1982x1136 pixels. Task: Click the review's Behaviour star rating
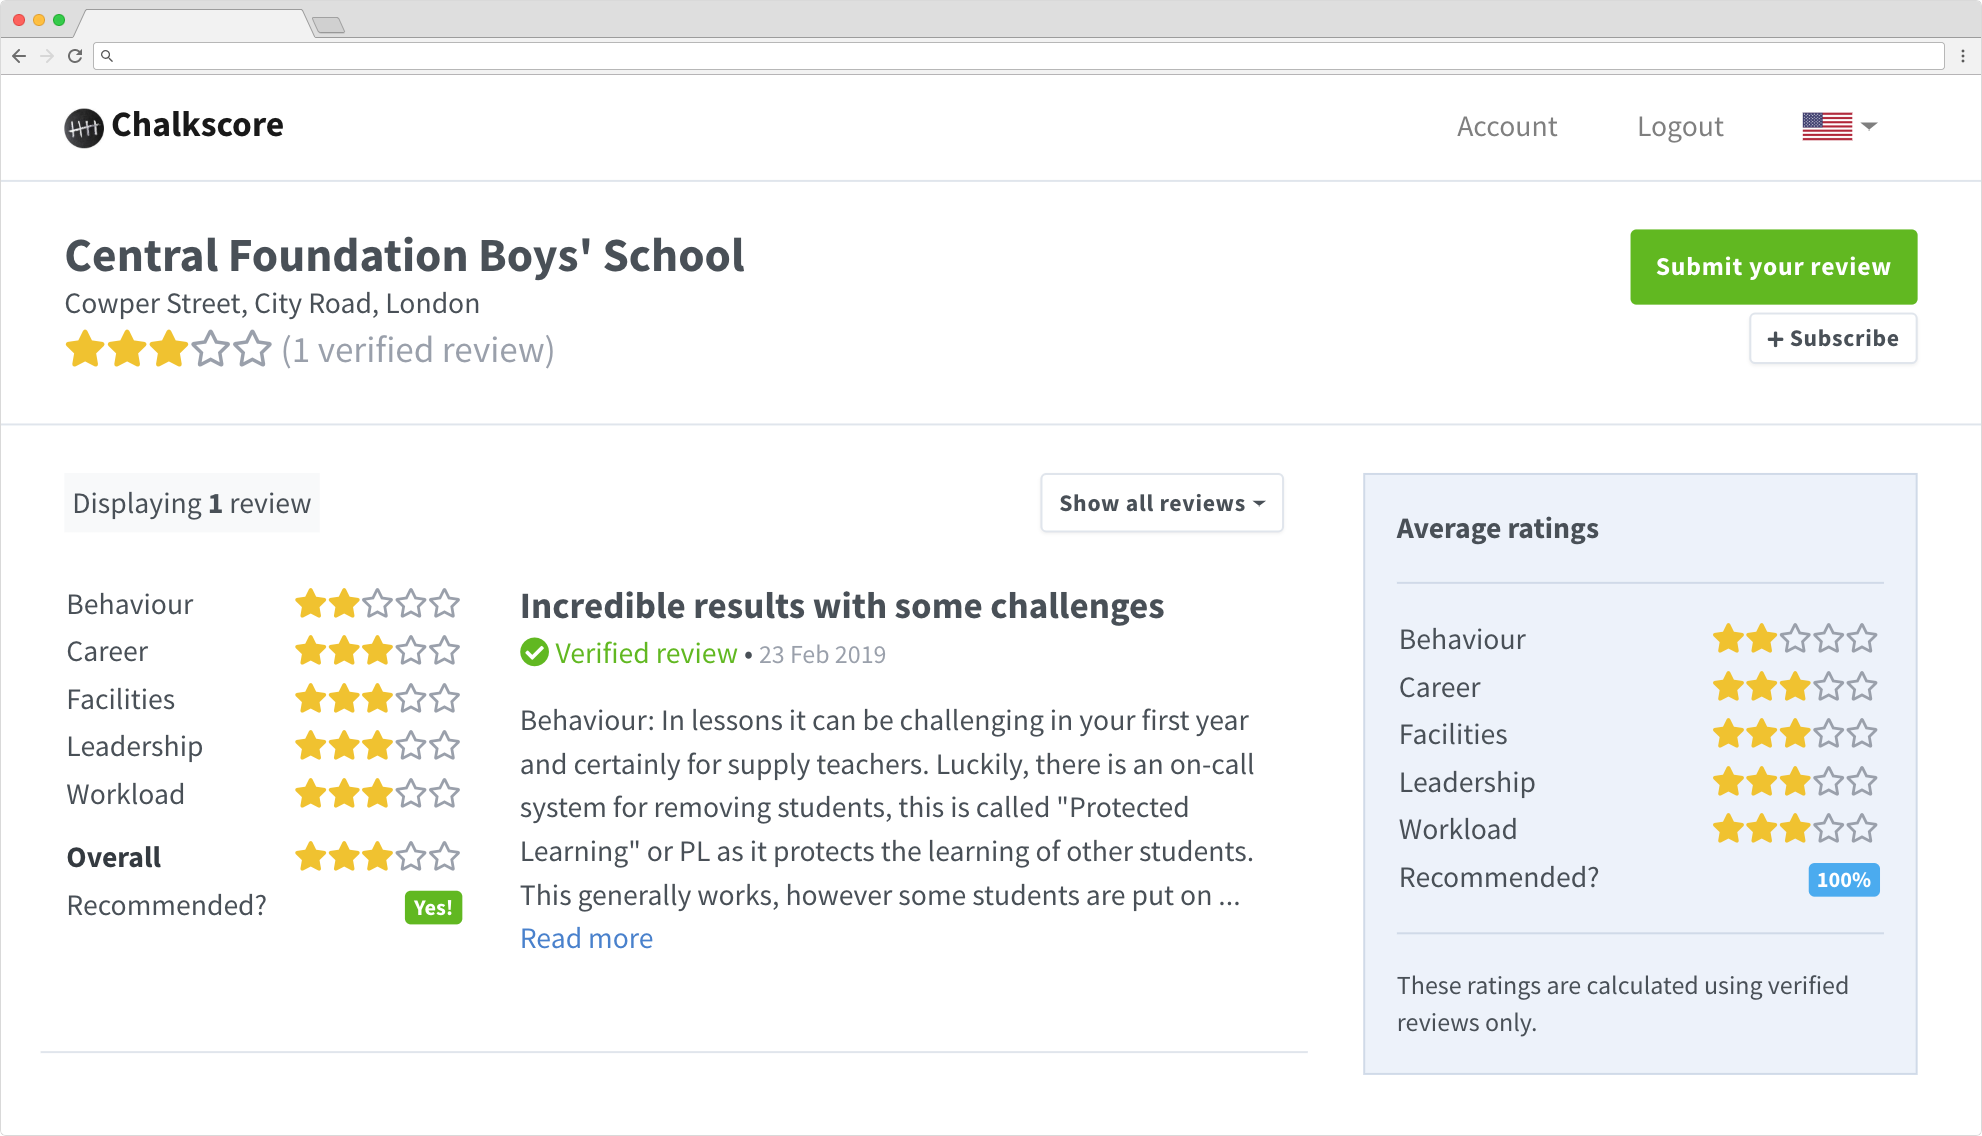(377, 604)
